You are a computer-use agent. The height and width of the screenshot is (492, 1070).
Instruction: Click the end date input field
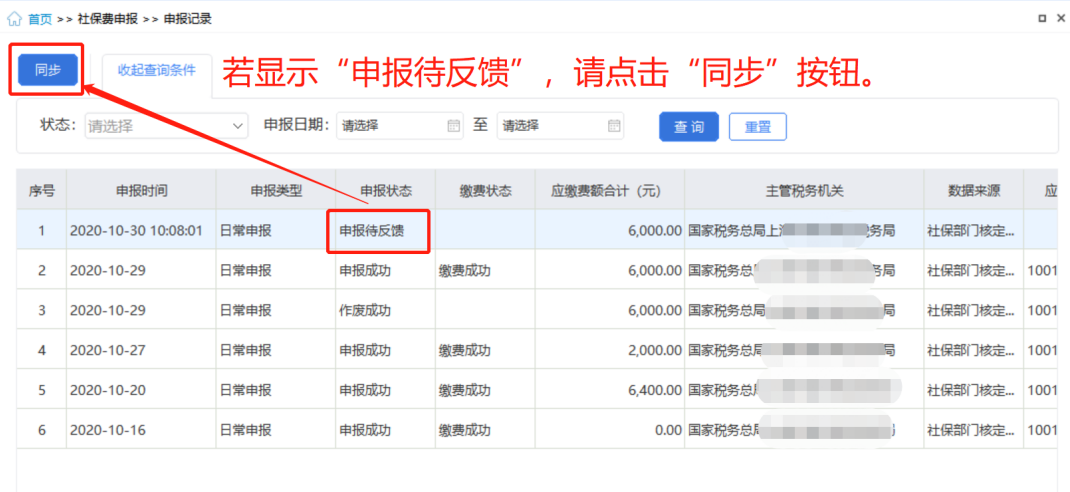pyautogui.click(x=550, y=126)
